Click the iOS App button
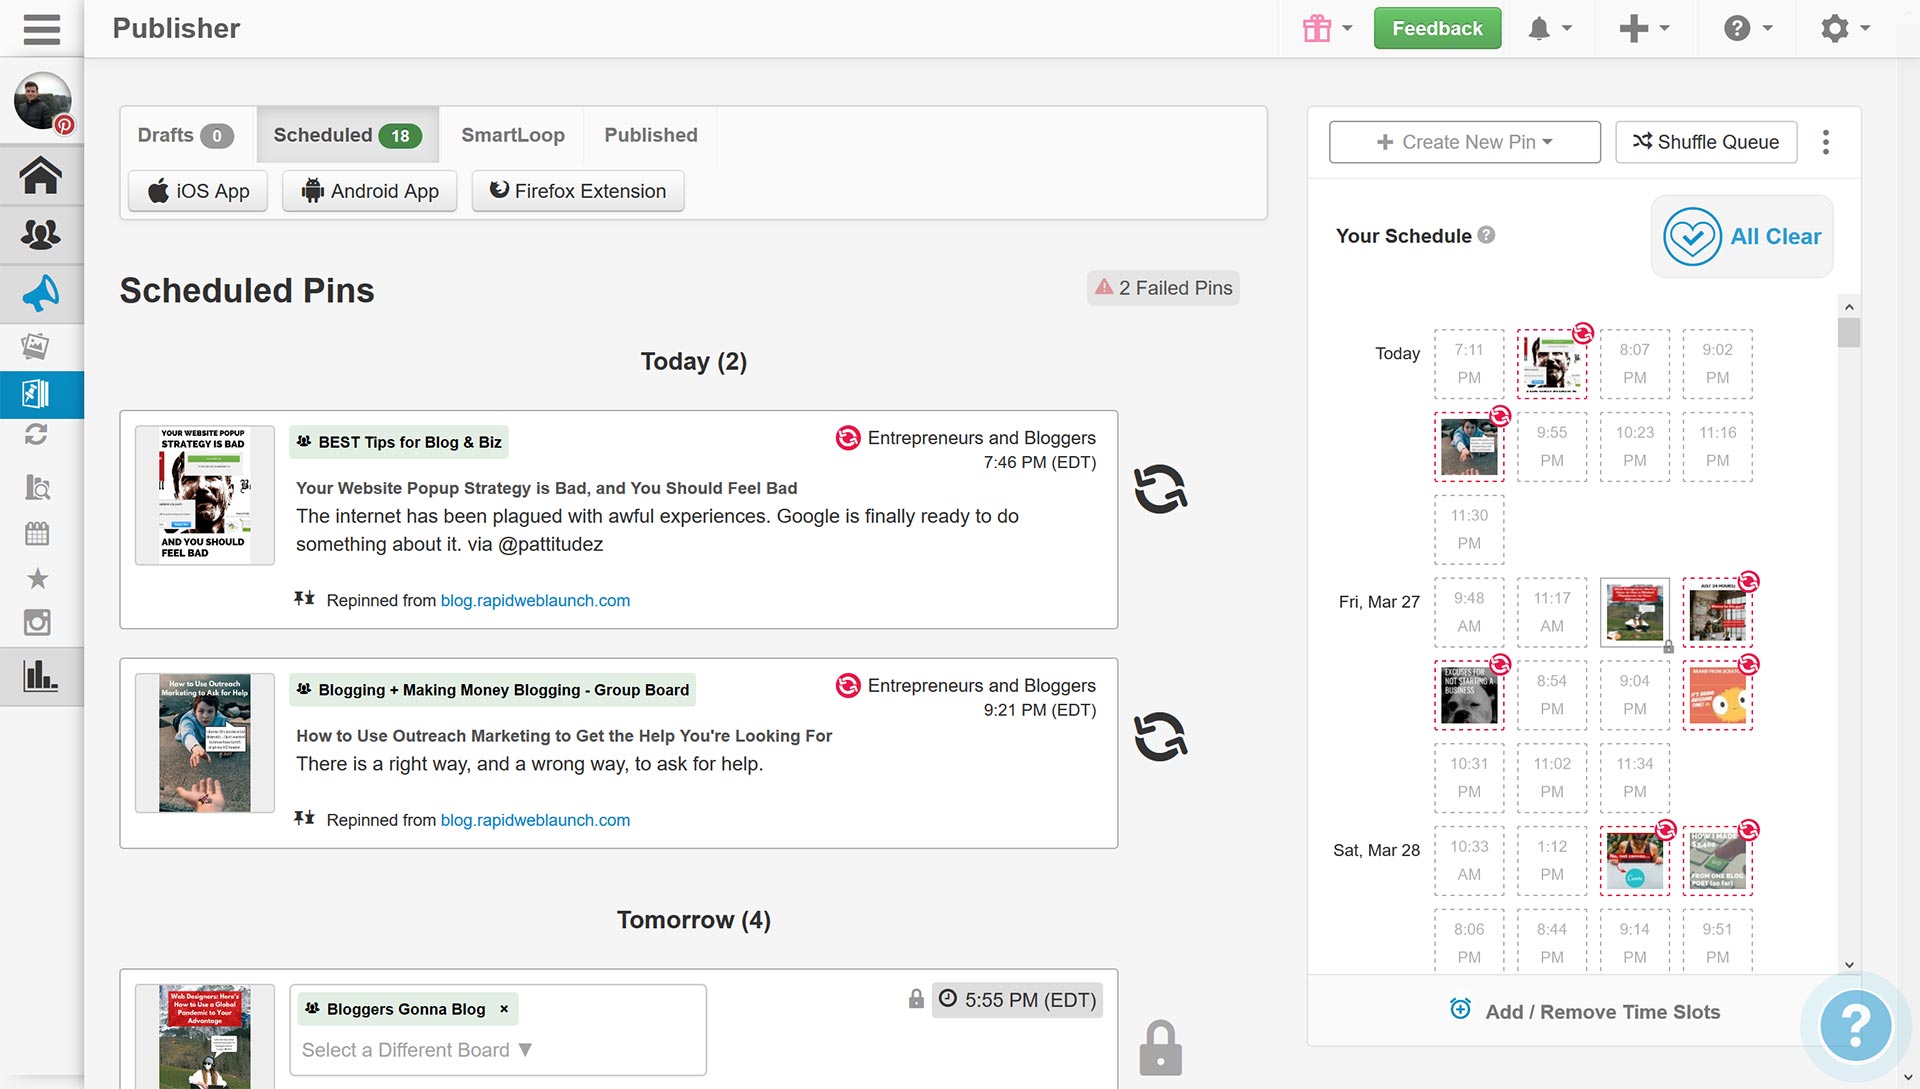Screen dimensions: 1920x1089 pyautogui.click(x=198, y=191)
